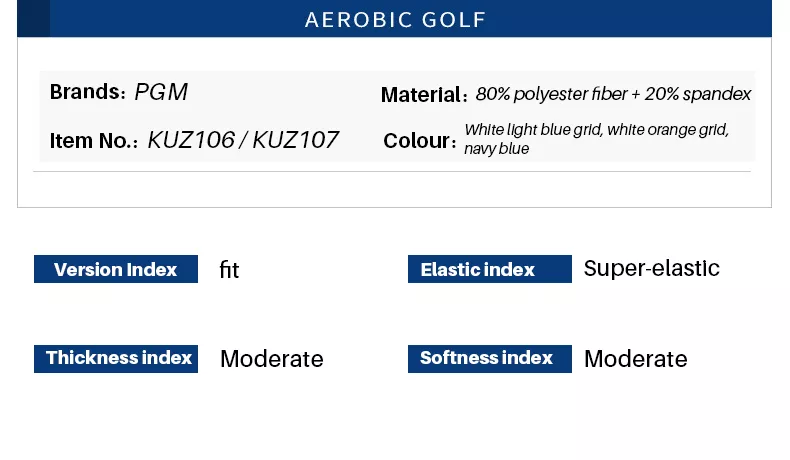Image resolution: width=790 pixels, height=460 pixels.
Task: Click the Version Index badge
Action: coord(116,269)
